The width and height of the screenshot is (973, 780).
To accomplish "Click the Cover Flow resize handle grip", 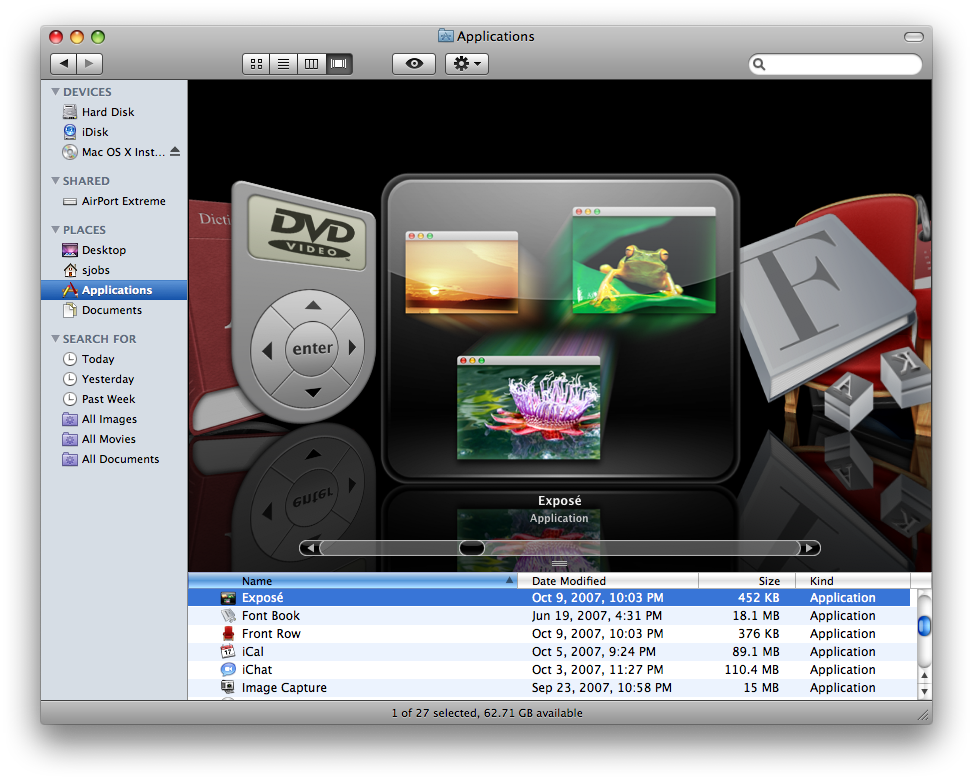I will [560, 563].
